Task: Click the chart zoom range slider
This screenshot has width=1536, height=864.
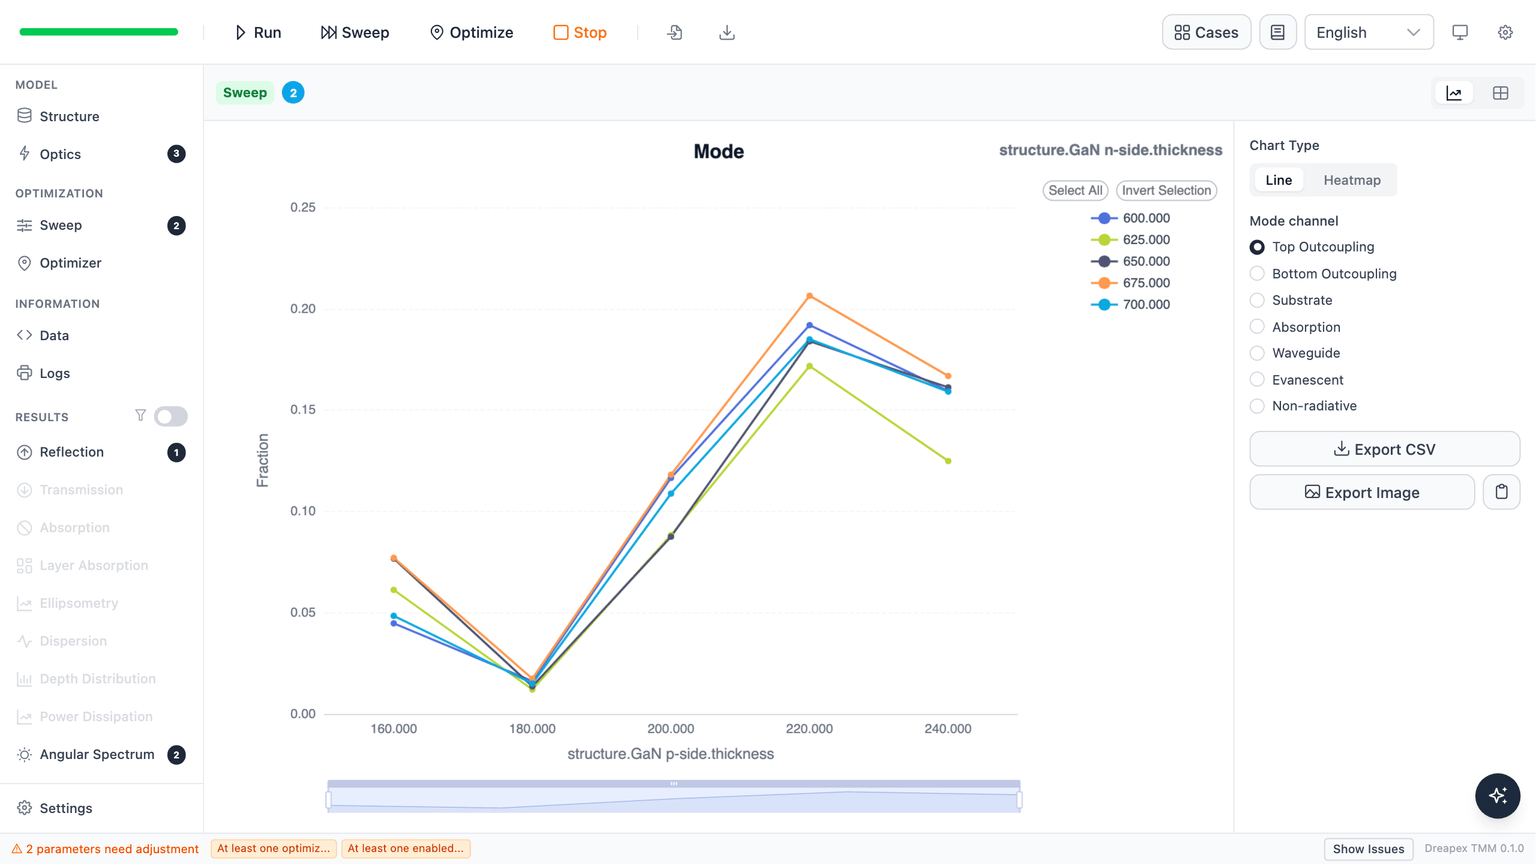Action: pyautogui.click(x=674, y=796)
